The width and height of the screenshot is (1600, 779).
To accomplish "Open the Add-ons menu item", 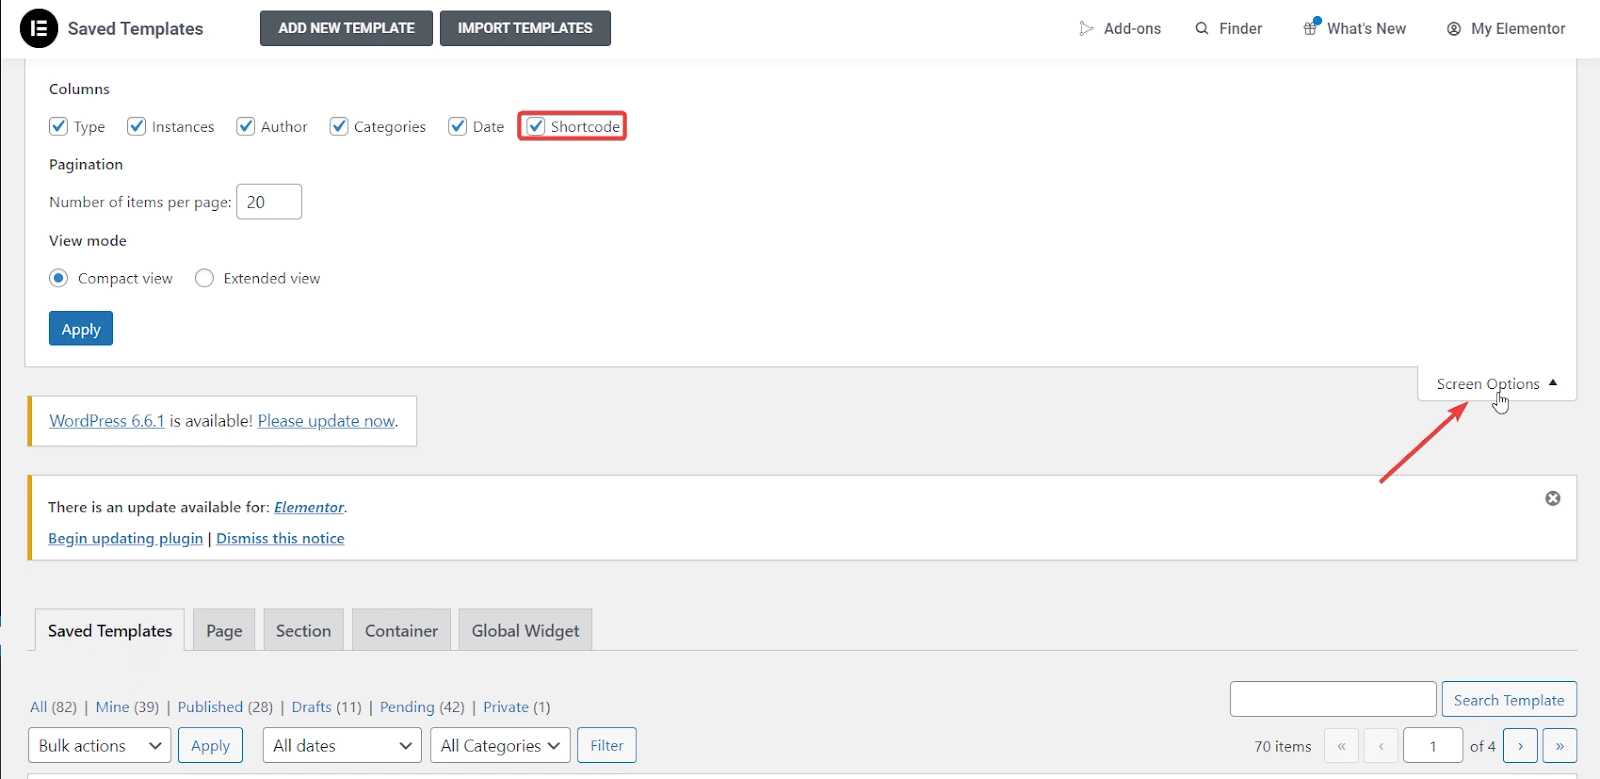I will pos(1120,28).
